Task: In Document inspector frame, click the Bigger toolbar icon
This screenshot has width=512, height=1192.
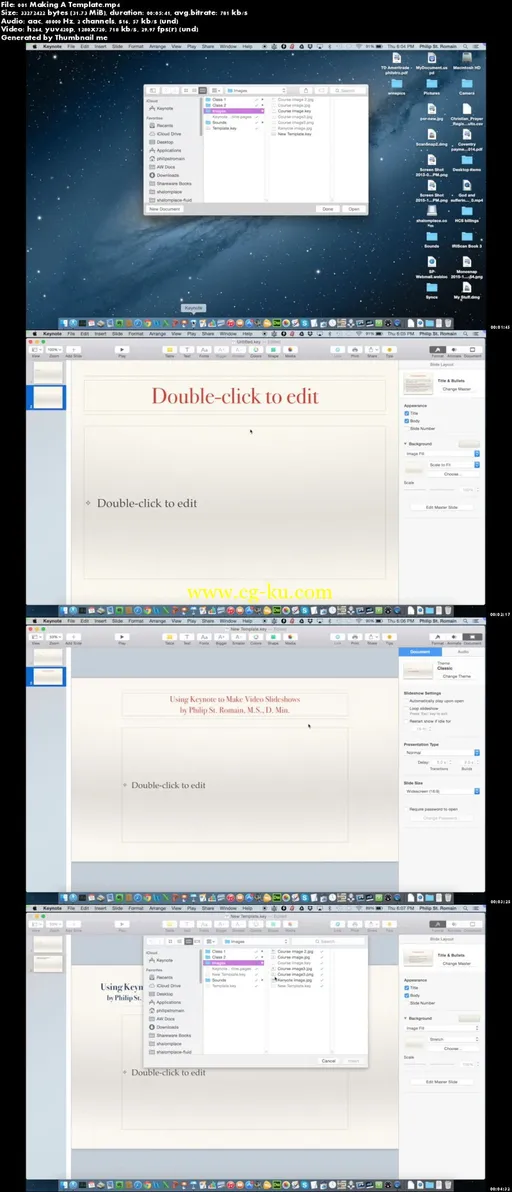Action: click(x=221, y=637)
